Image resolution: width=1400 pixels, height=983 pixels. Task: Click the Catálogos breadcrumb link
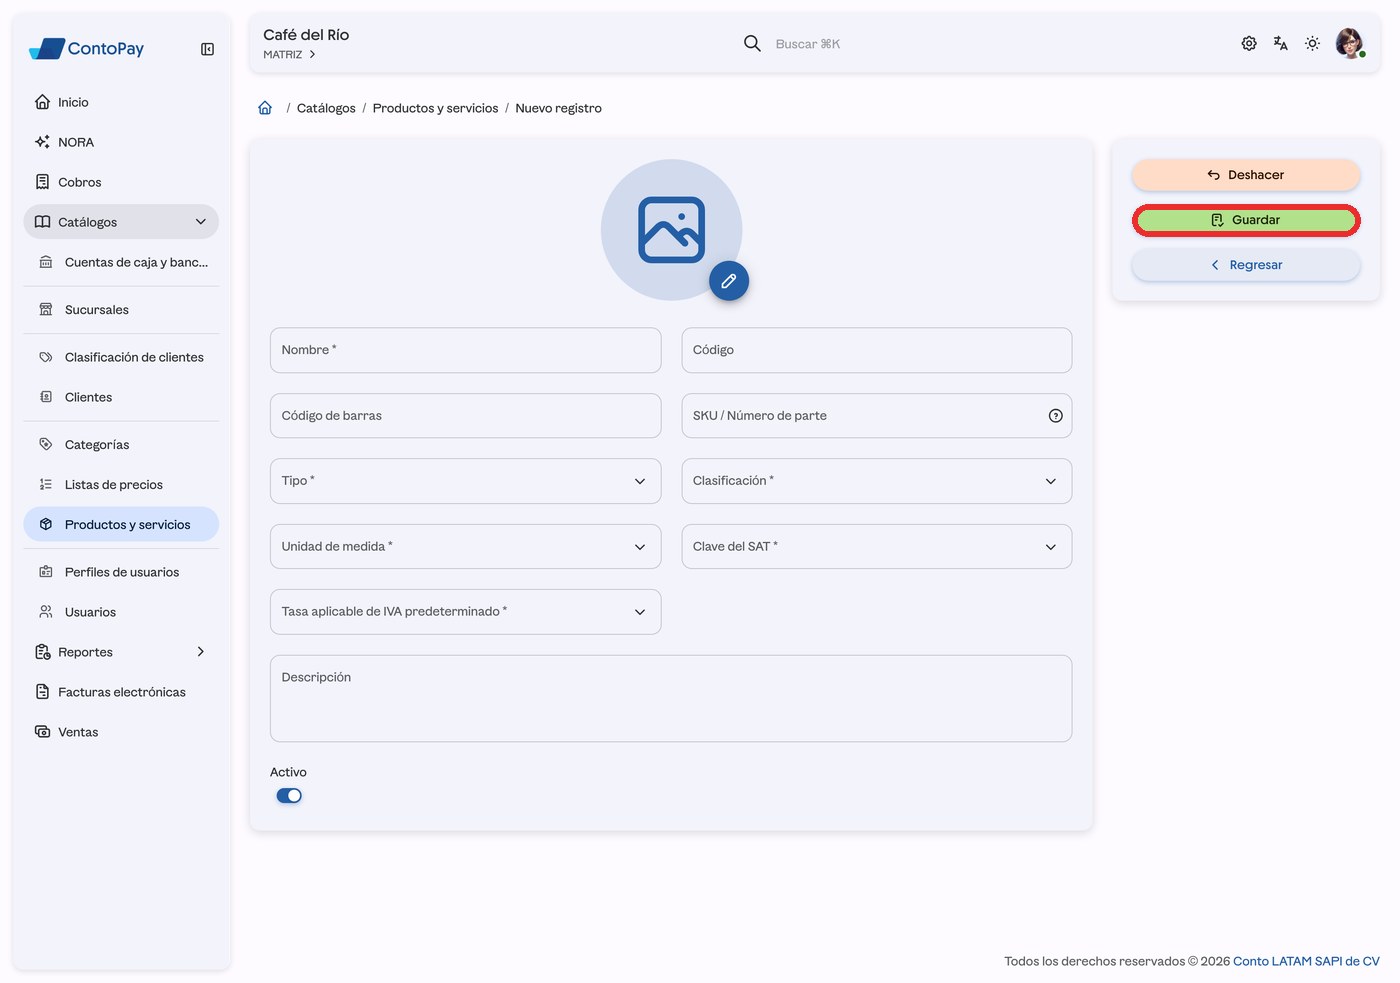tap(326, 108)
